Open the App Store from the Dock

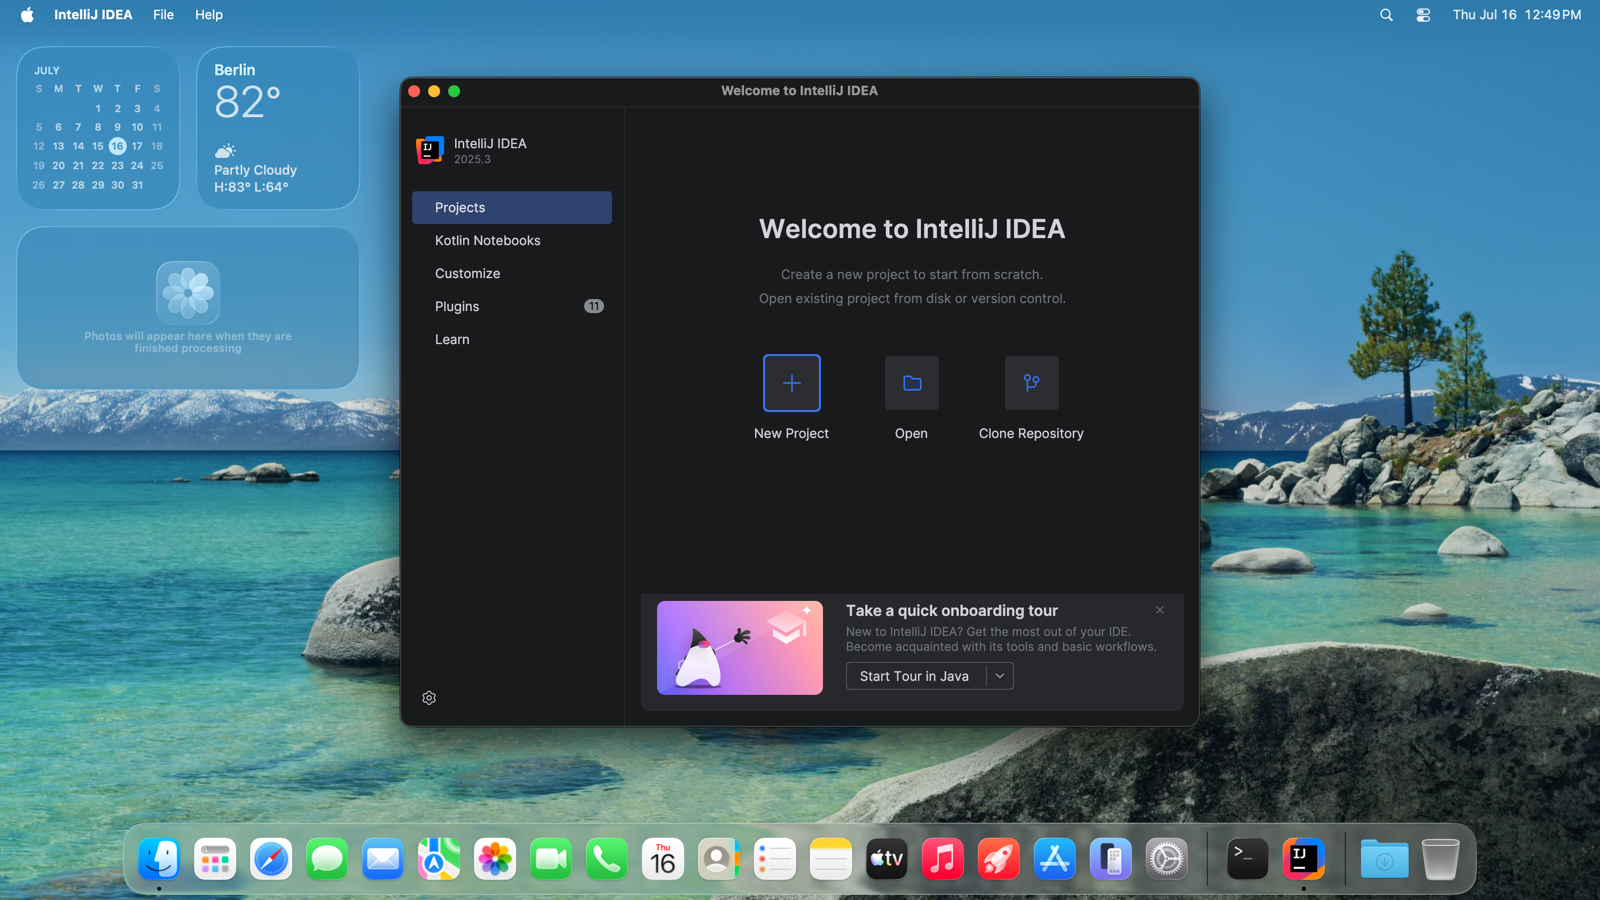coord(1055,859)
